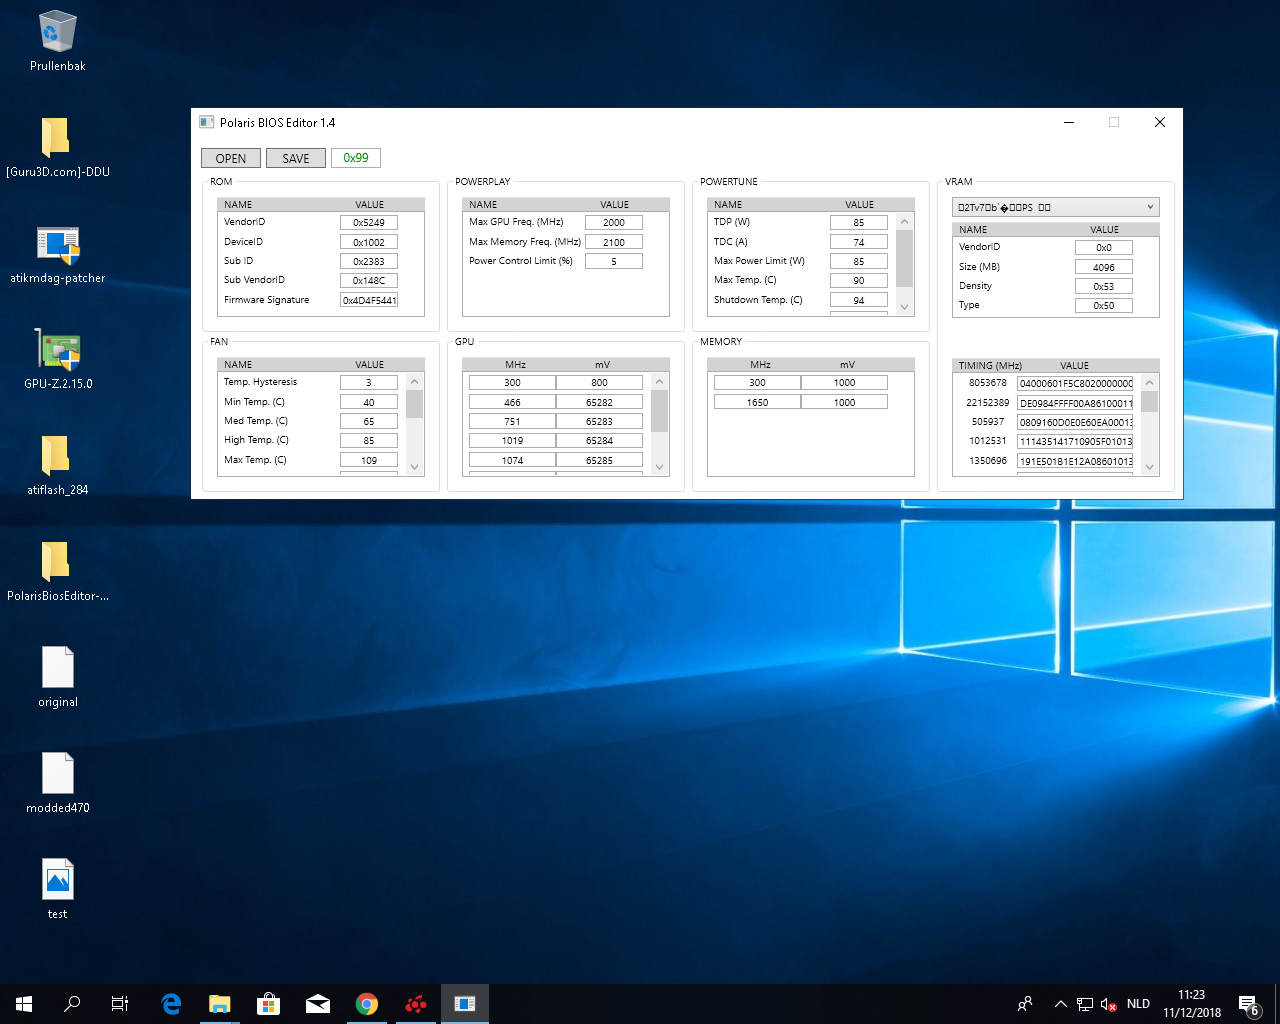The width and height of the screenshot is (1280, 1024).
Task: Click the Polaris BIOS Editor title icon
Action: [x=207, y=122]
